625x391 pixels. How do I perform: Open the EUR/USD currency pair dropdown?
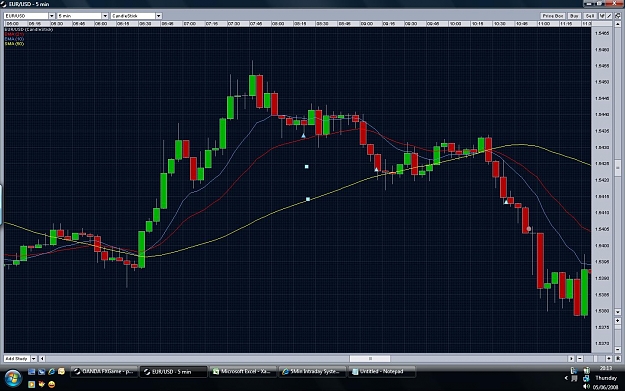point(29,16)
